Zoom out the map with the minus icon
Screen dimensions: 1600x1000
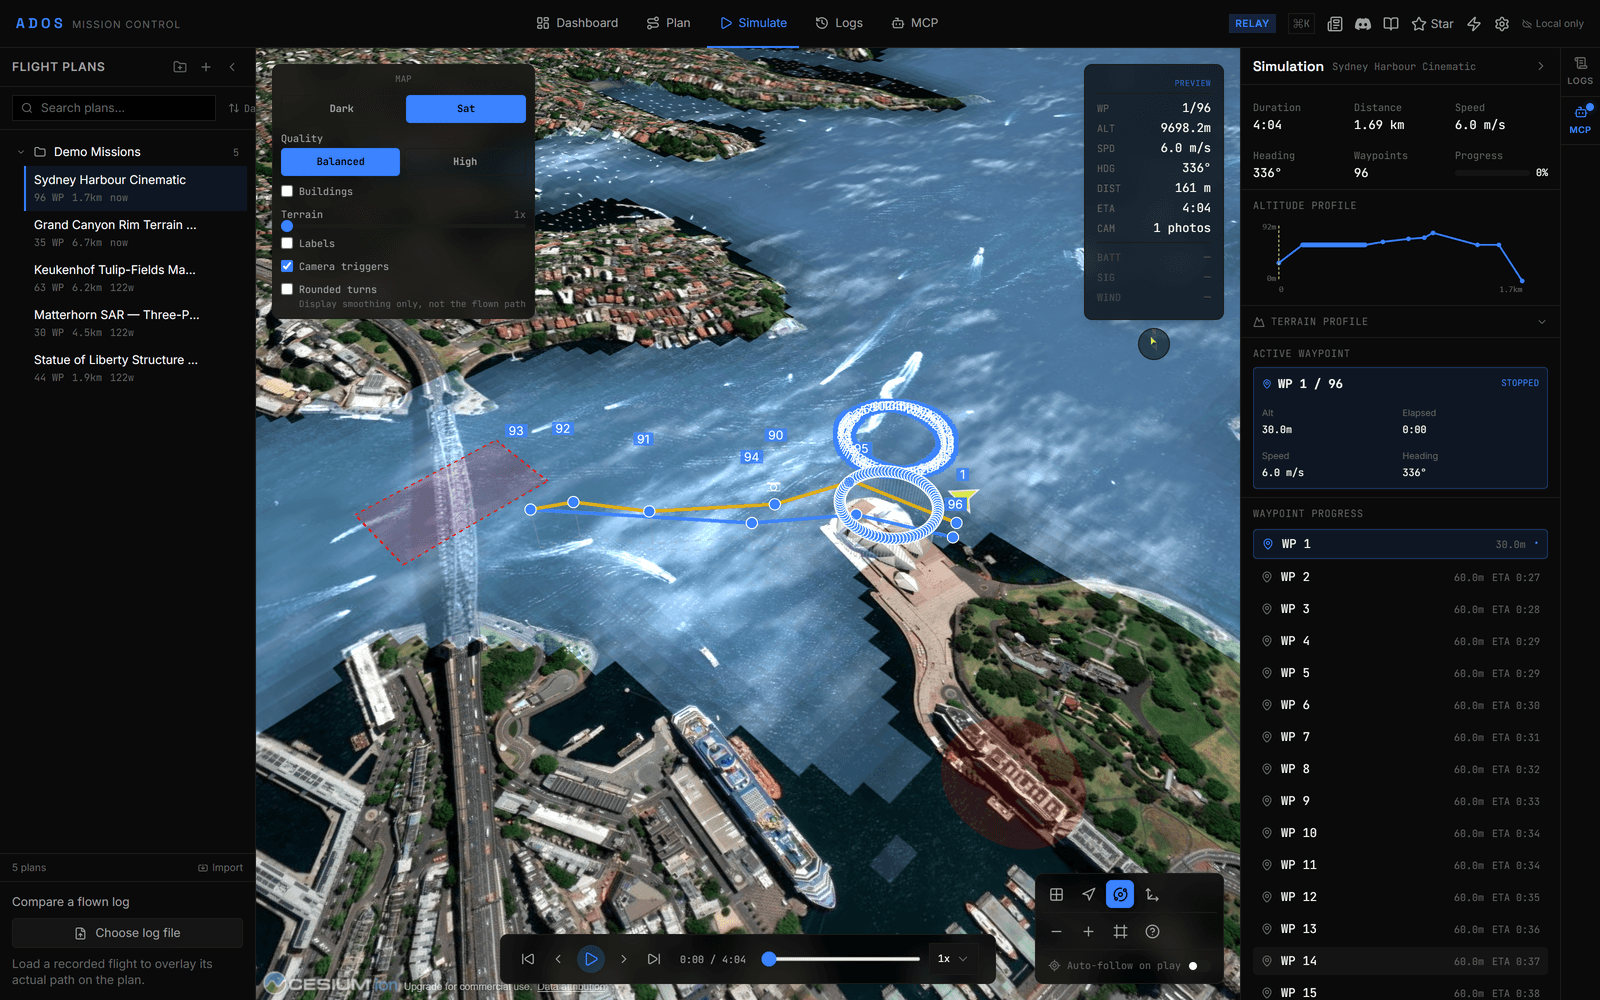[x=1056, y=932]
